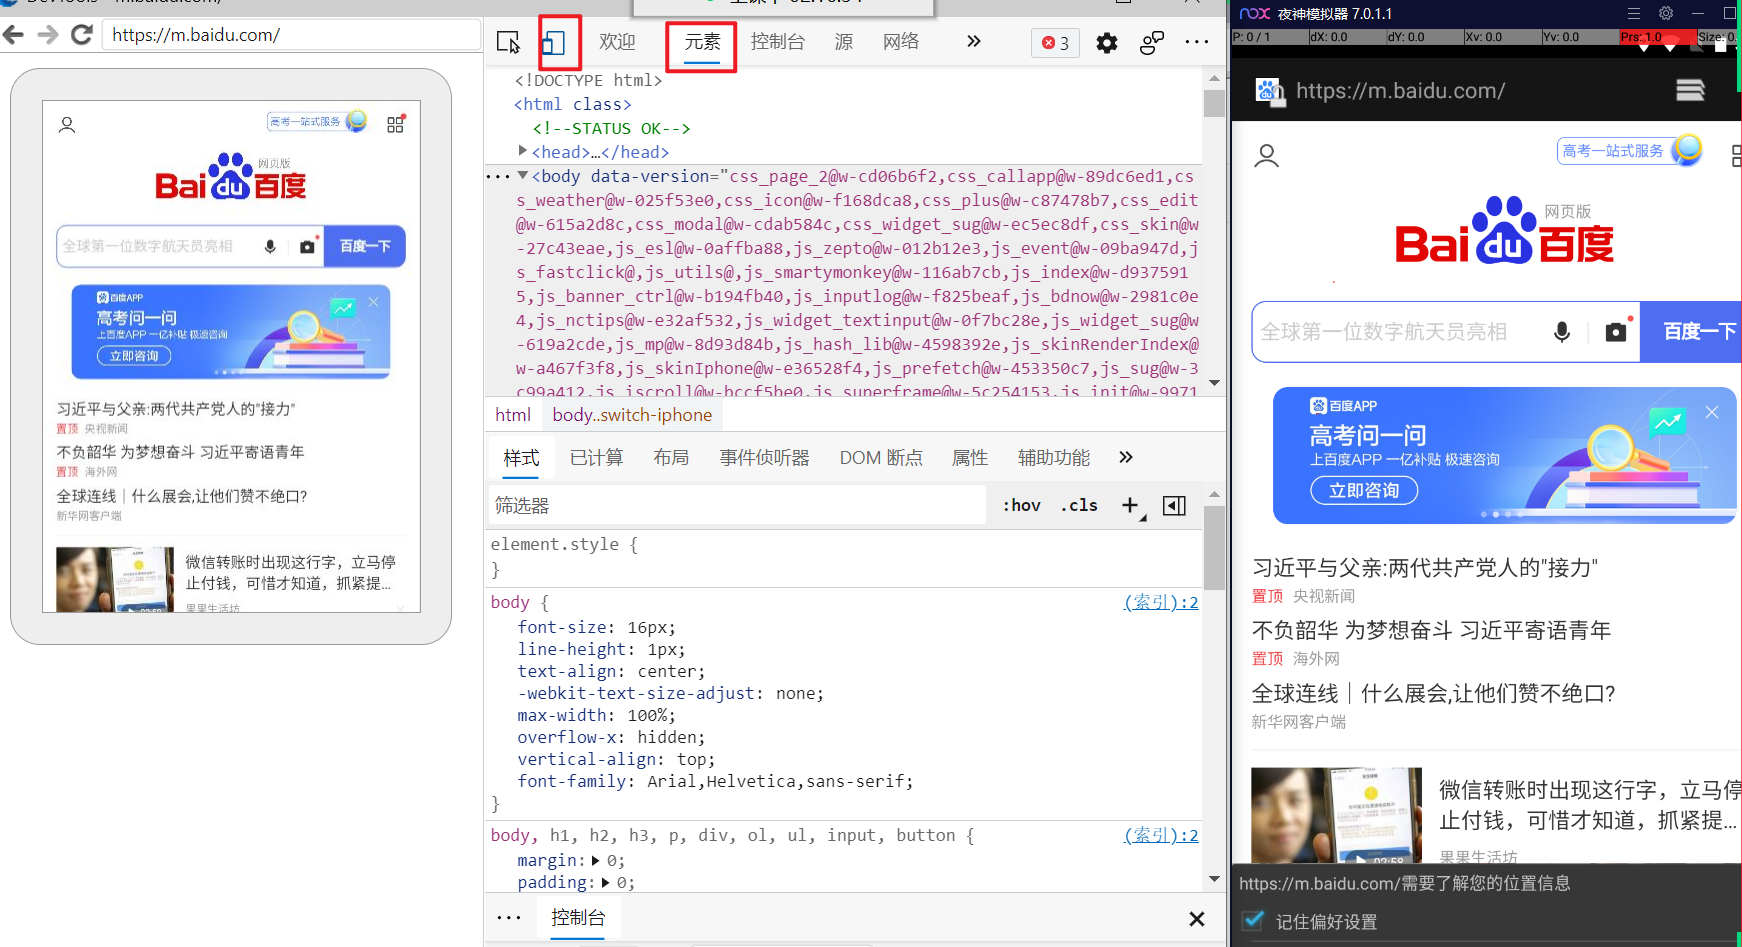1742x947 pixels.
Task: Toggle the :hov element state panel
Action: [1022, 505]
